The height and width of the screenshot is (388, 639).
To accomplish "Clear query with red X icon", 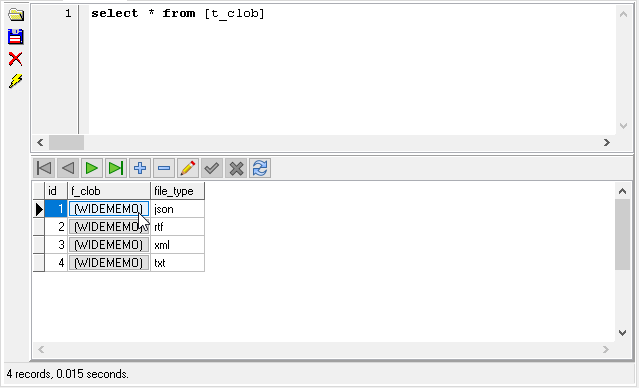I will [x=16, y=59].
